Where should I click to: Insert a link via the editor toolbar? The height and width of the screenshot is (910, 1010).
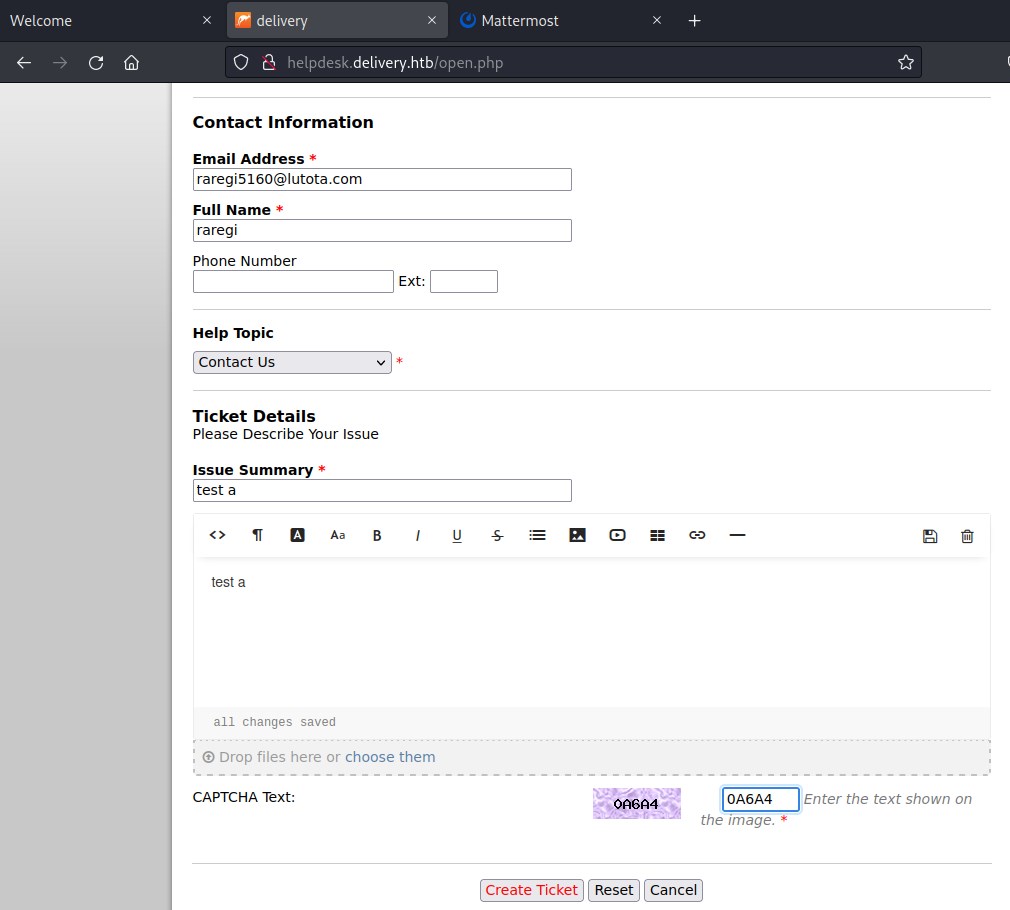pos(697,535)
